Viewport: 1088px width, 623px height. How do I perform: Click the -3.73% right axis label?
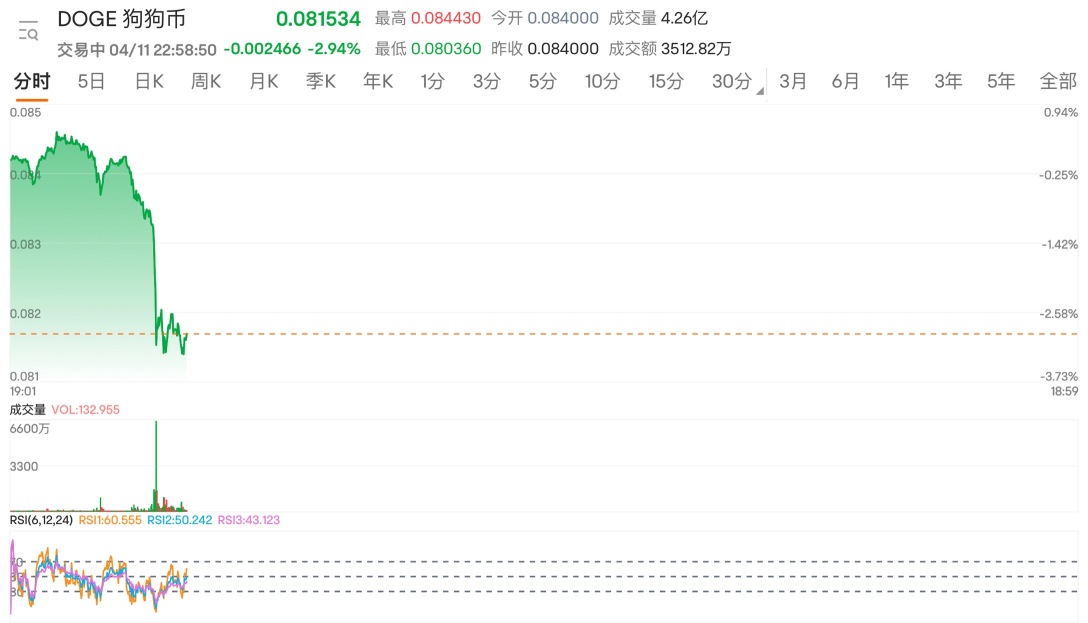pyautogui.click(x=1059, y=376)
